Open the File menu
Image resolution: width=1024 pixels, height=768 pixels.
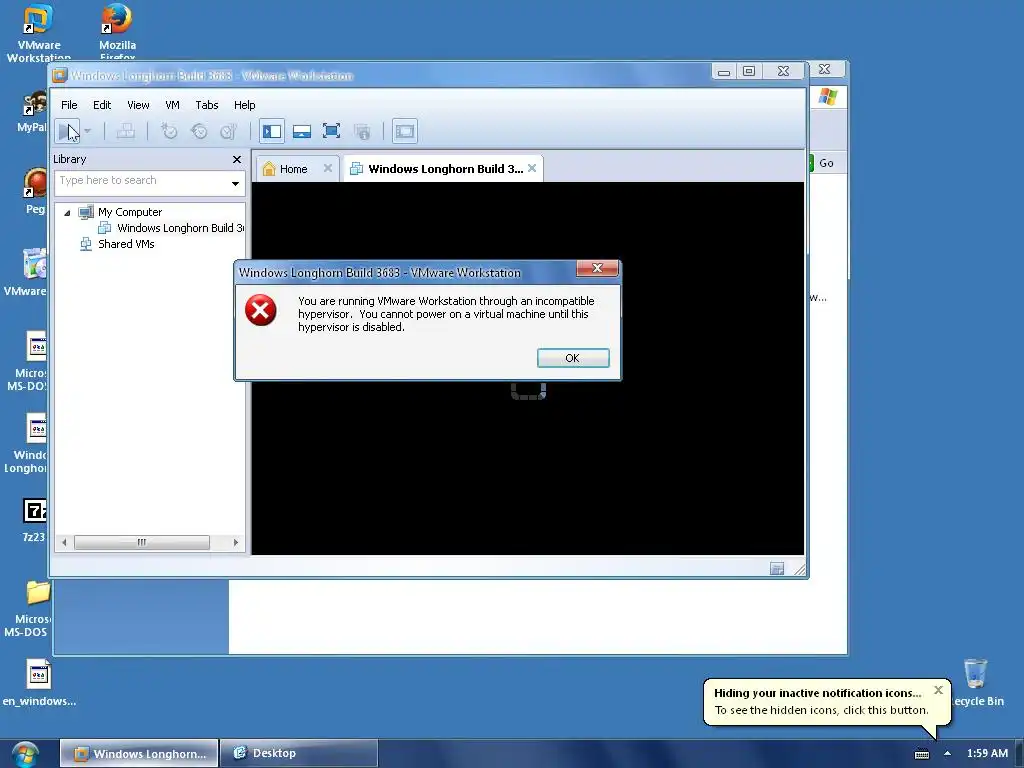69,105
